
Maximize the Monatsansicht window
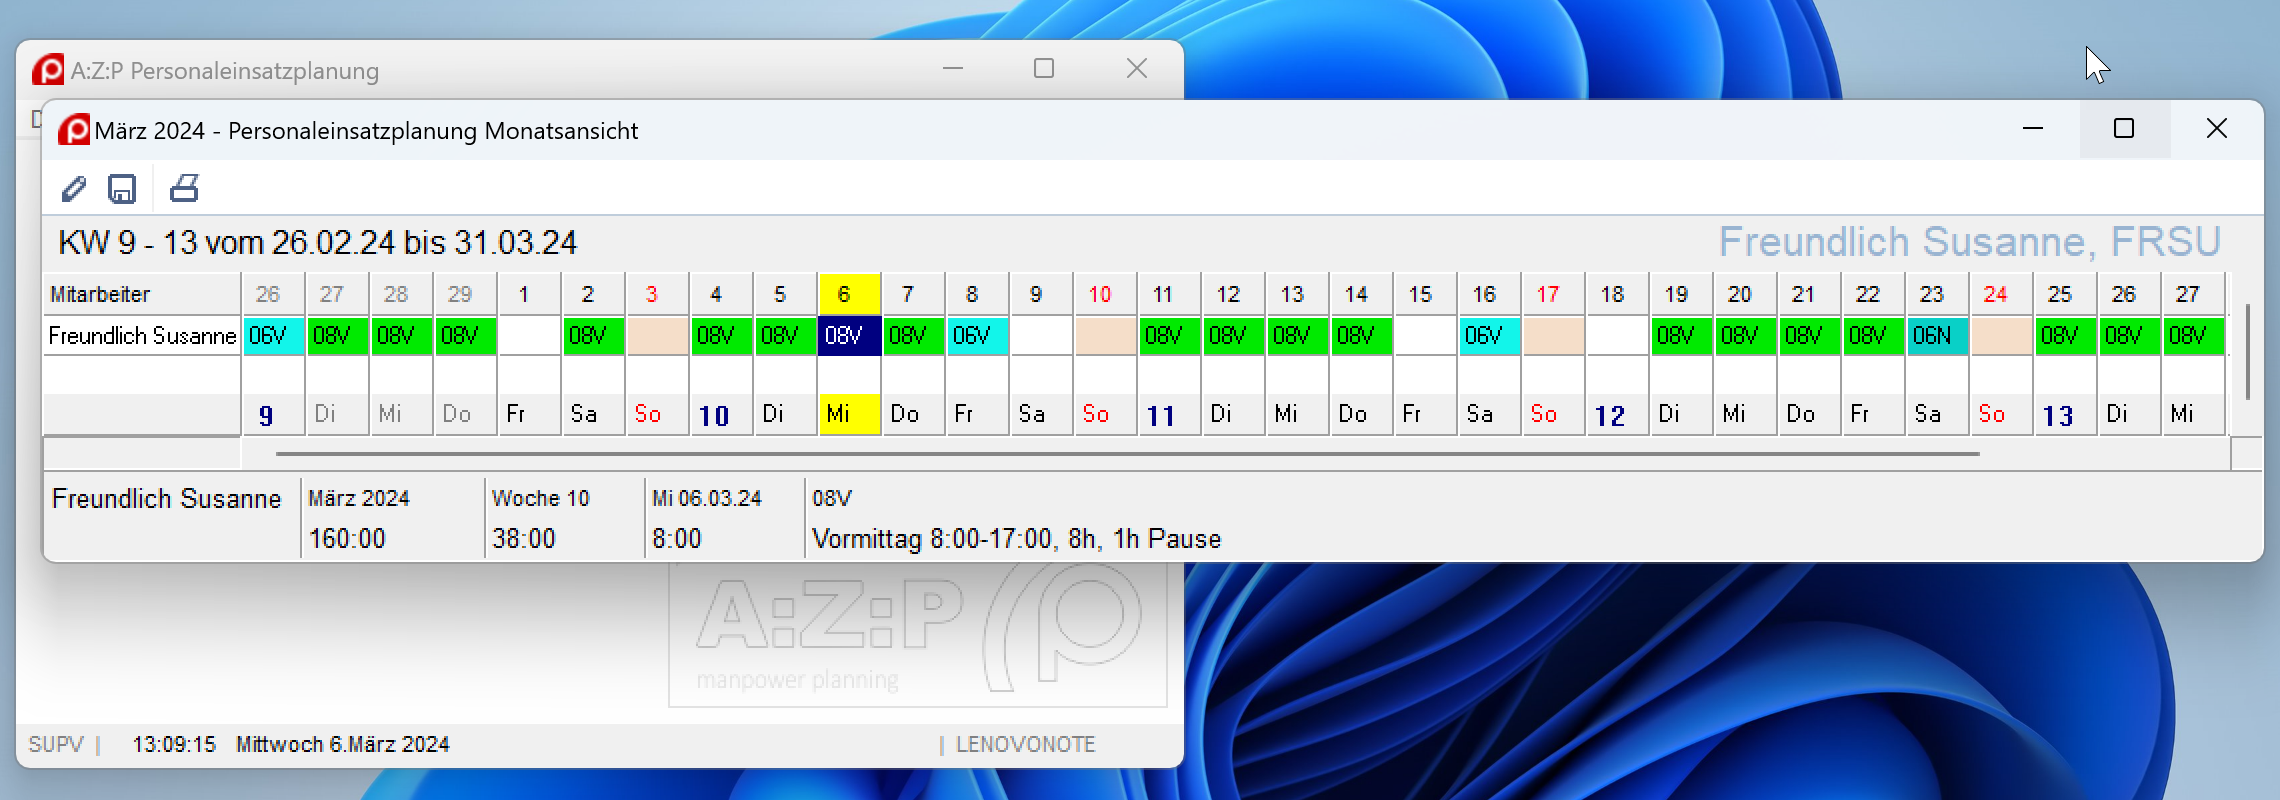click(2124, 129)
